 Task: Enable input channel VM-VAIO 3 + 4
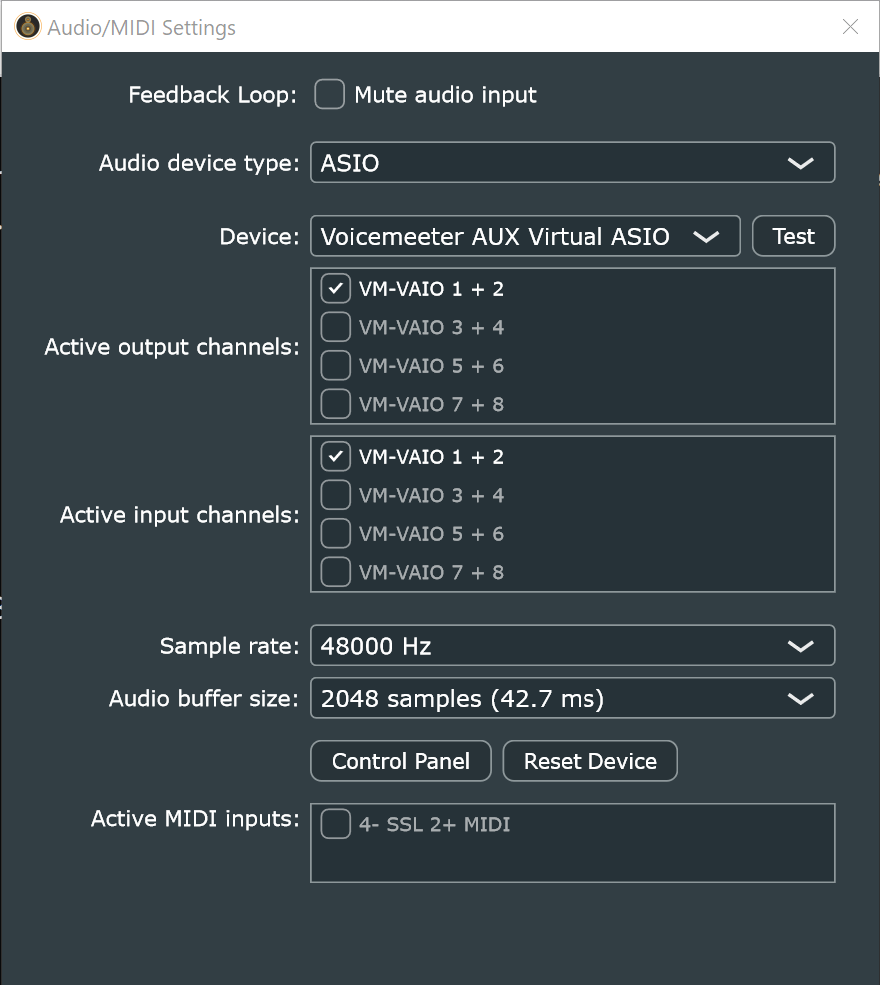click(x=335, y=495)
